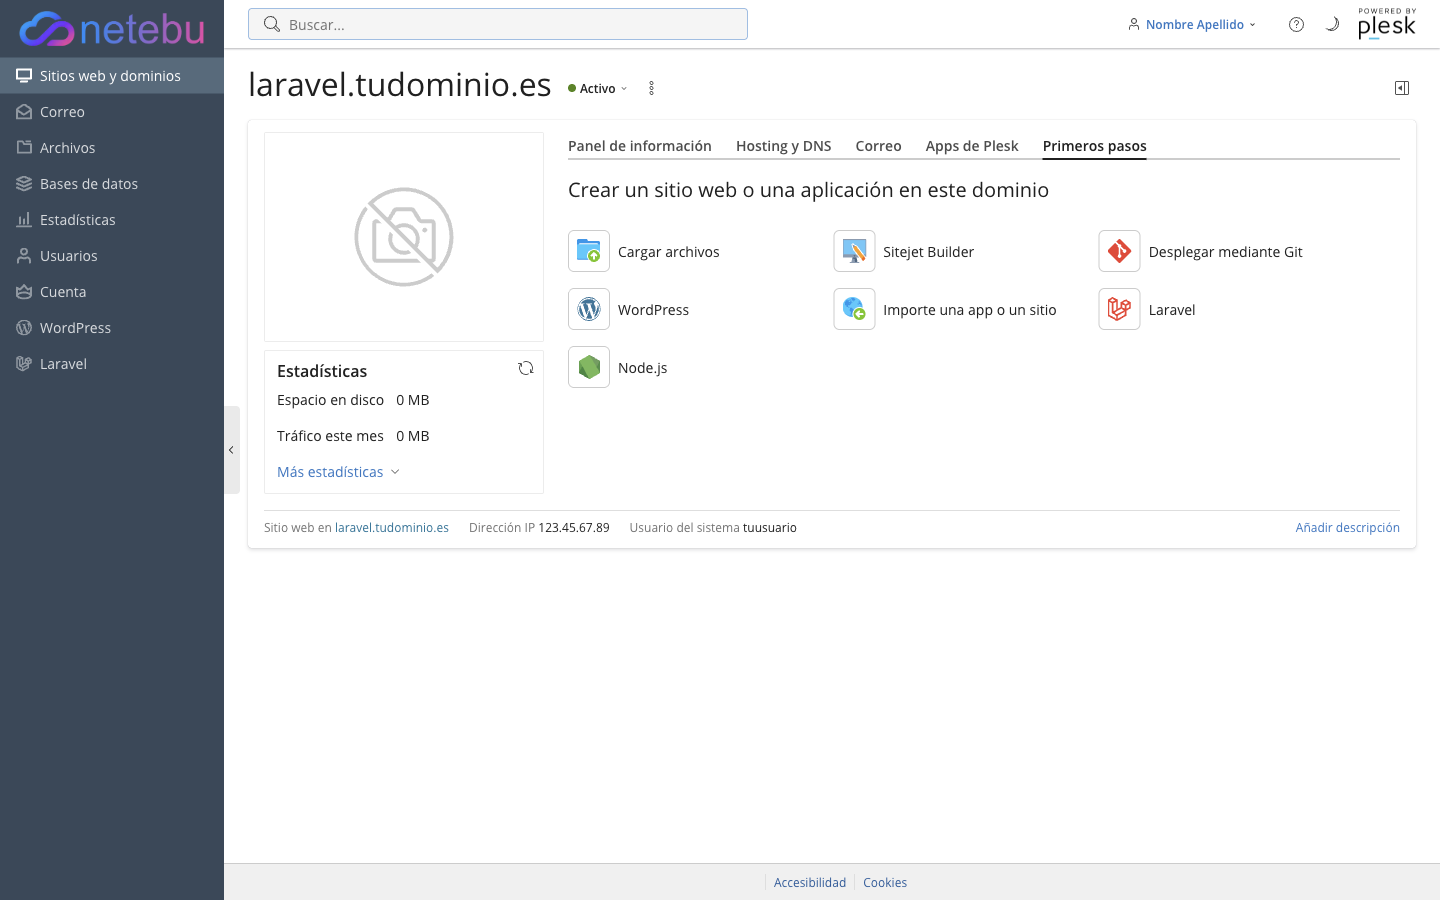Viewport: 1440px width, 900px height.
Task: Open the laravel.tudominio.es site link
Action: (392, 528)
